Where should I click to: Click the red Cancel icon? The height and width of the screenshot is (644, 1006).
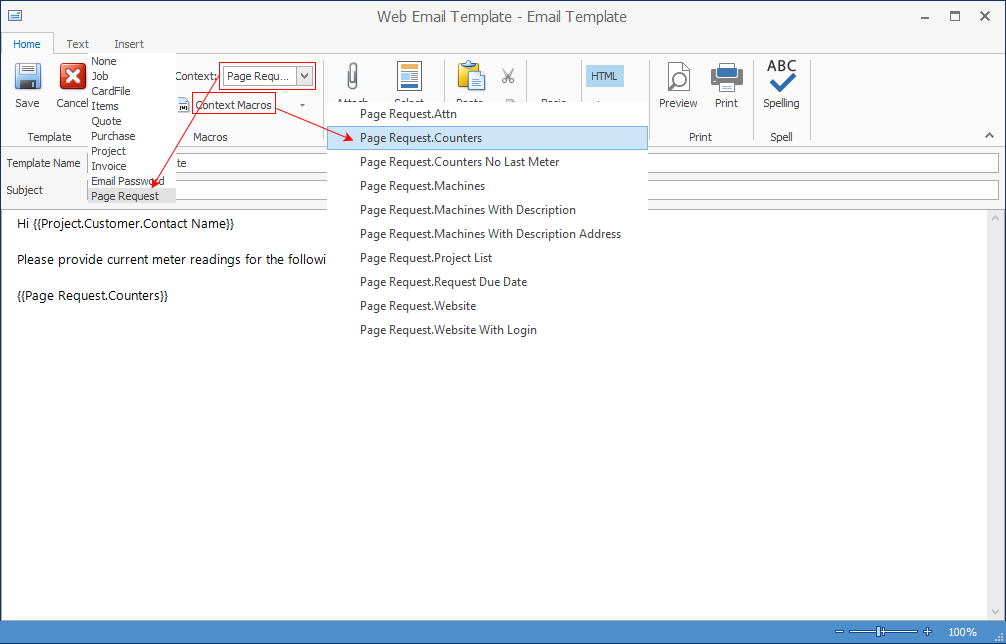coord(72,76)
